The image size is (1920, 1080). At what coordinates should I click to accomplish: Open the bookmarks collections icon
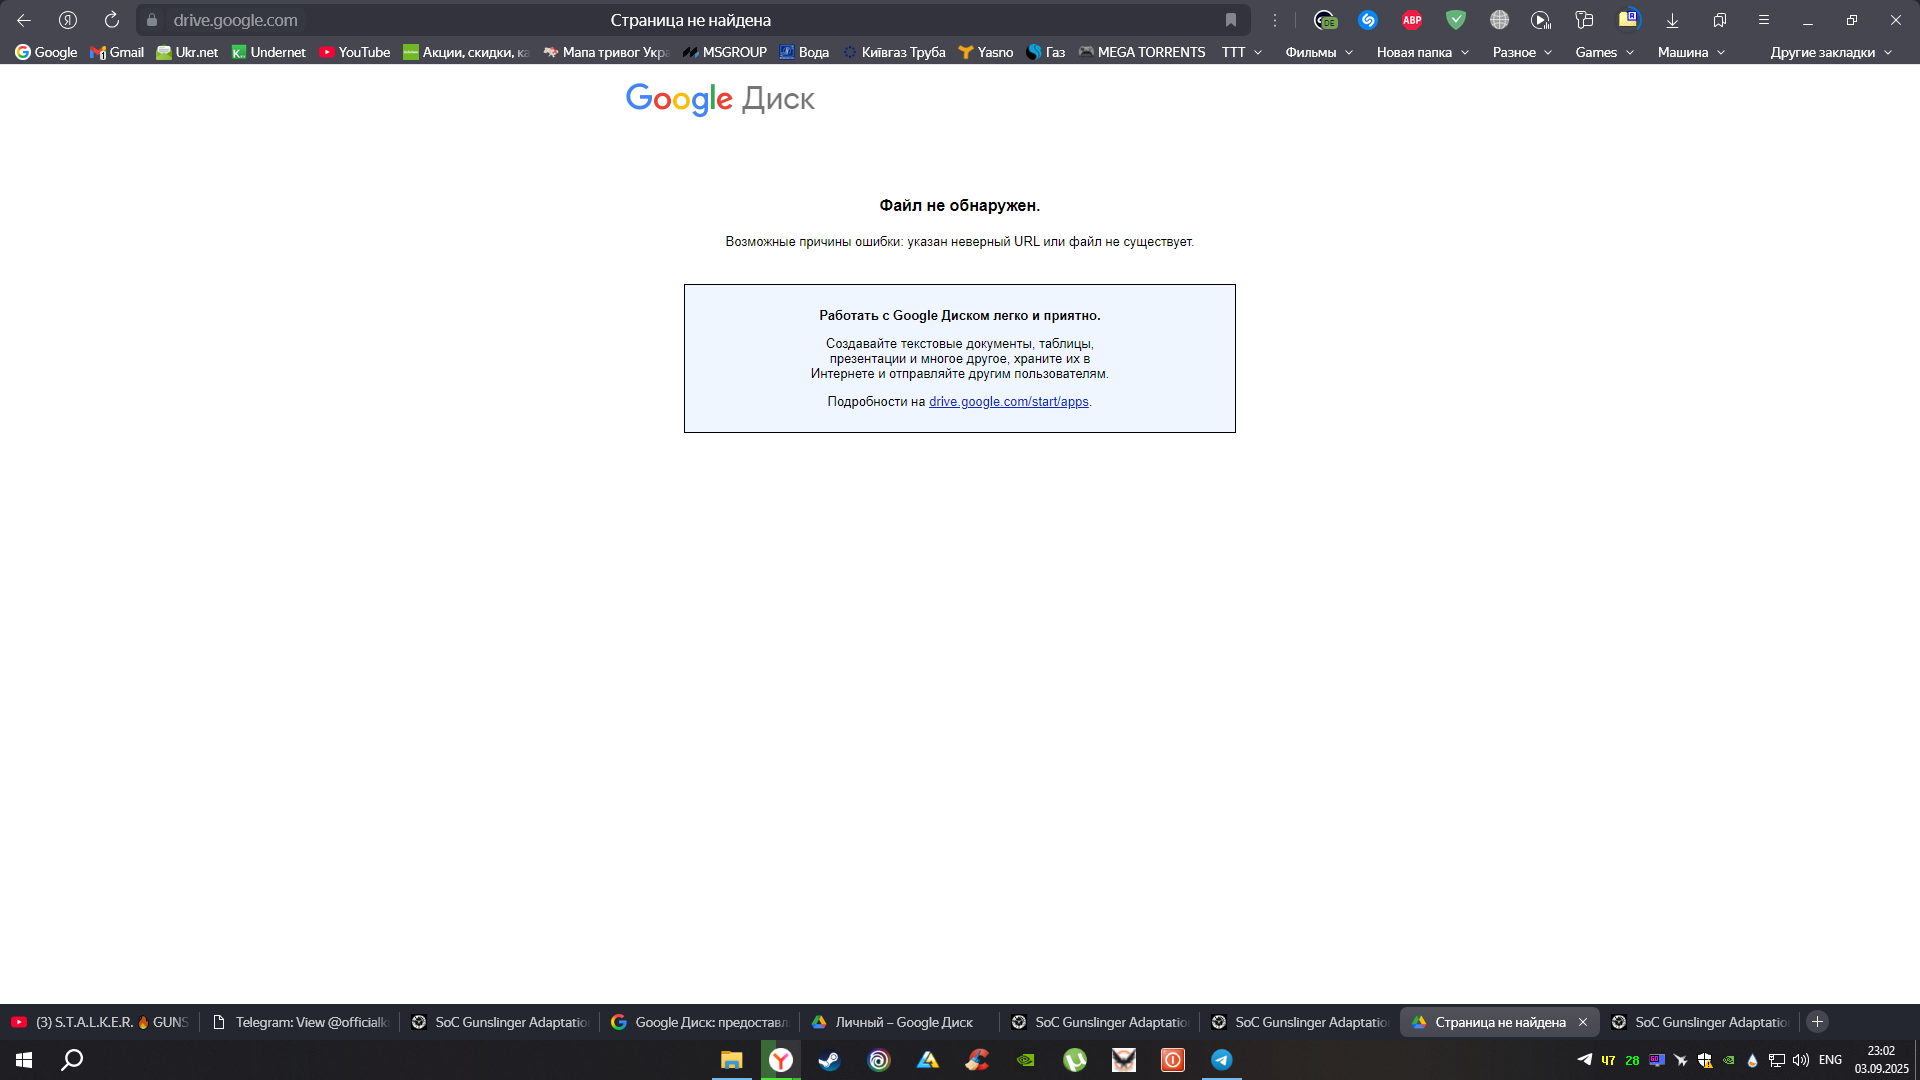pyautogui.click(x=1720, y=20)
